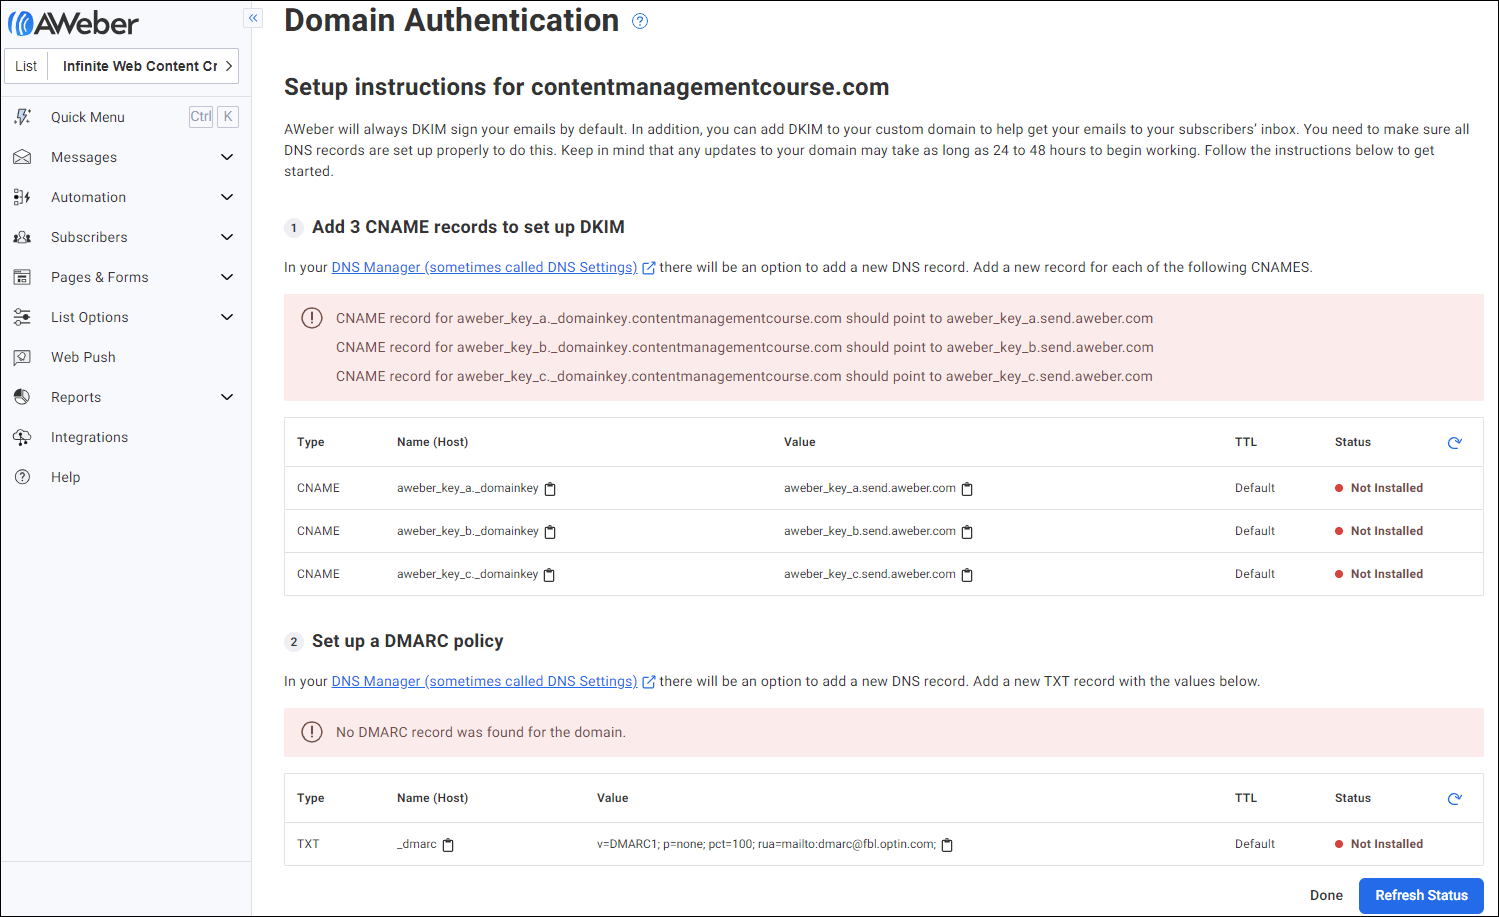
Task: Expand the Subscribers menu chevron
Action: 227,237
